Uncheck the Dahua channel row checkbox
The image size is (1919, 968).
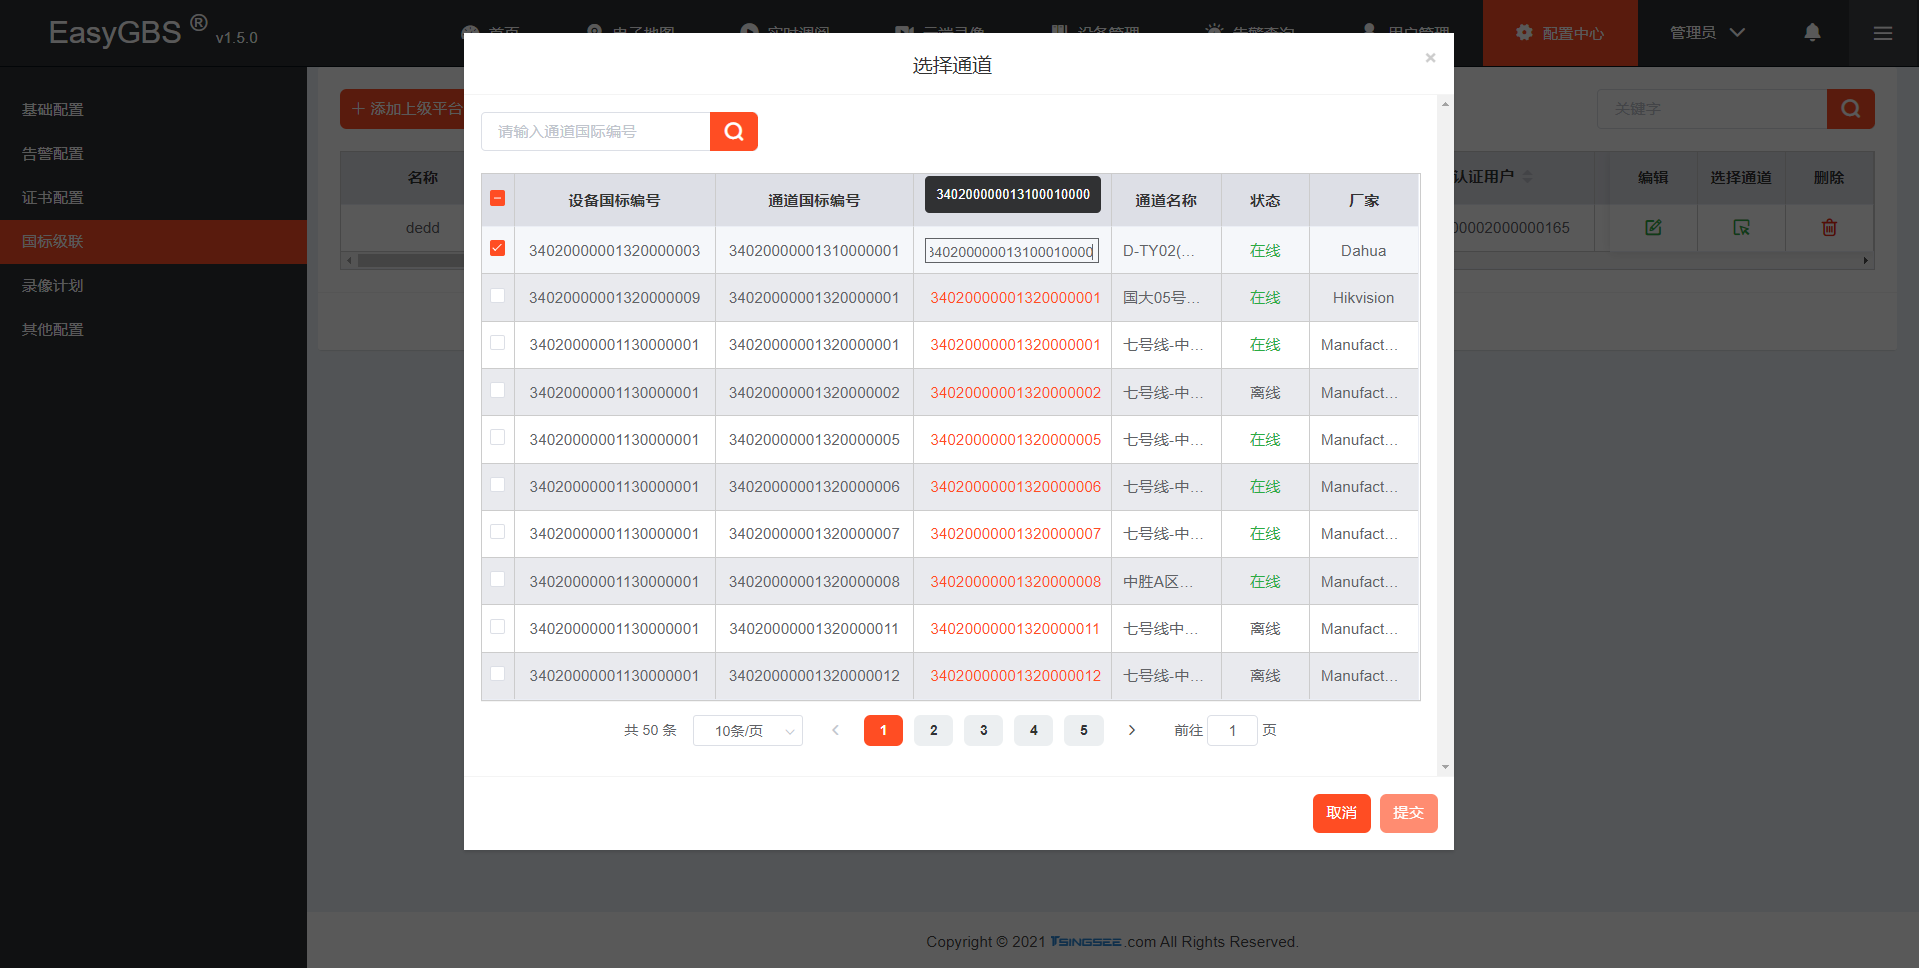[x=498, y=248]
